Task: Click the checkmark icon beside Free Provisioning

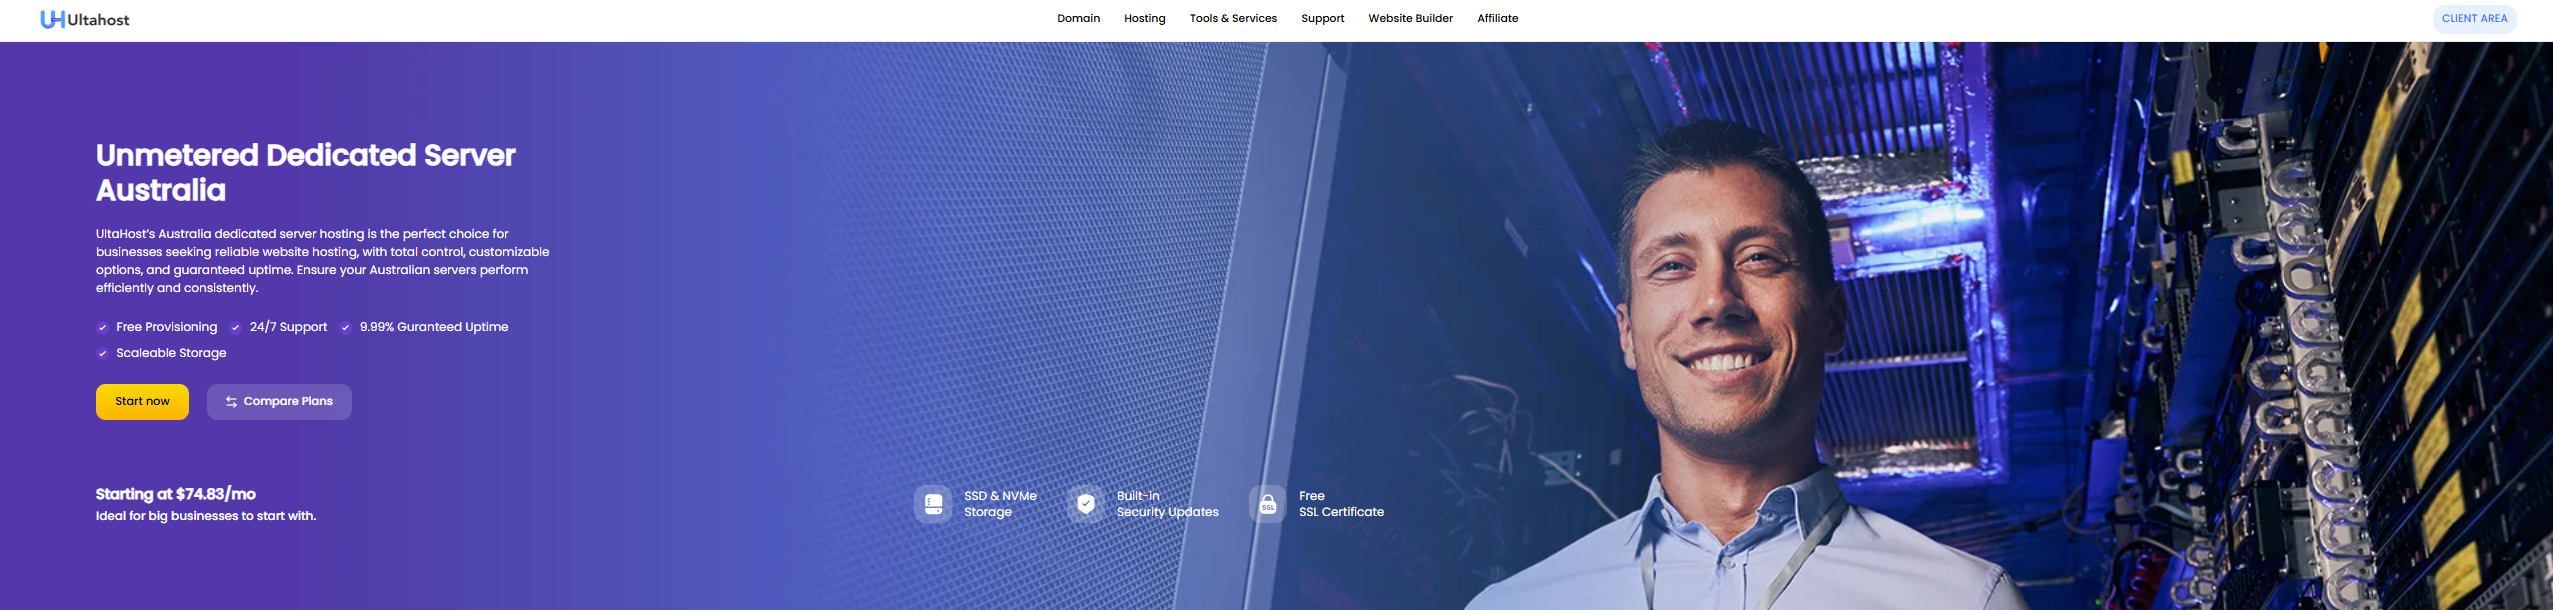Action: point(102,327)
